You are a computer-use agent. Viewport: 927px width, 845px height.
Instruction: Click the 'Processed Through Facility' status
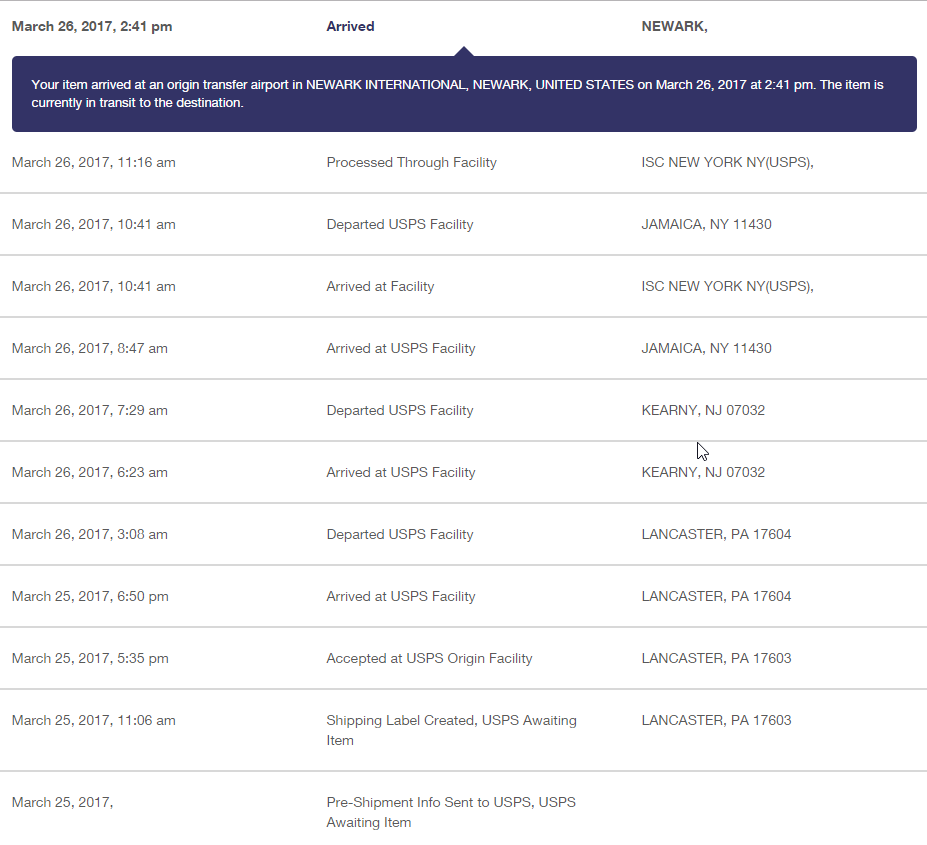pyautogui.click(x=411, y=163)
